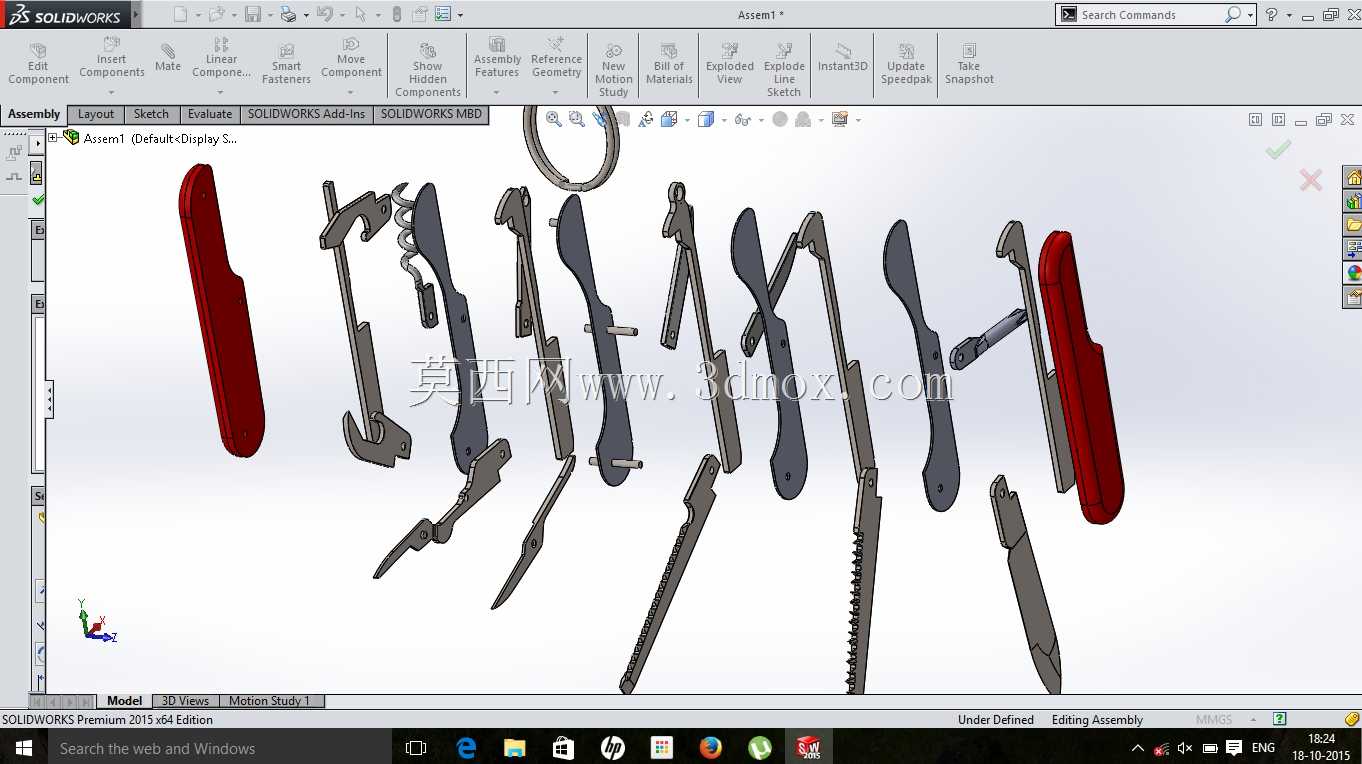Click the taskbar volume icon

1185,748
